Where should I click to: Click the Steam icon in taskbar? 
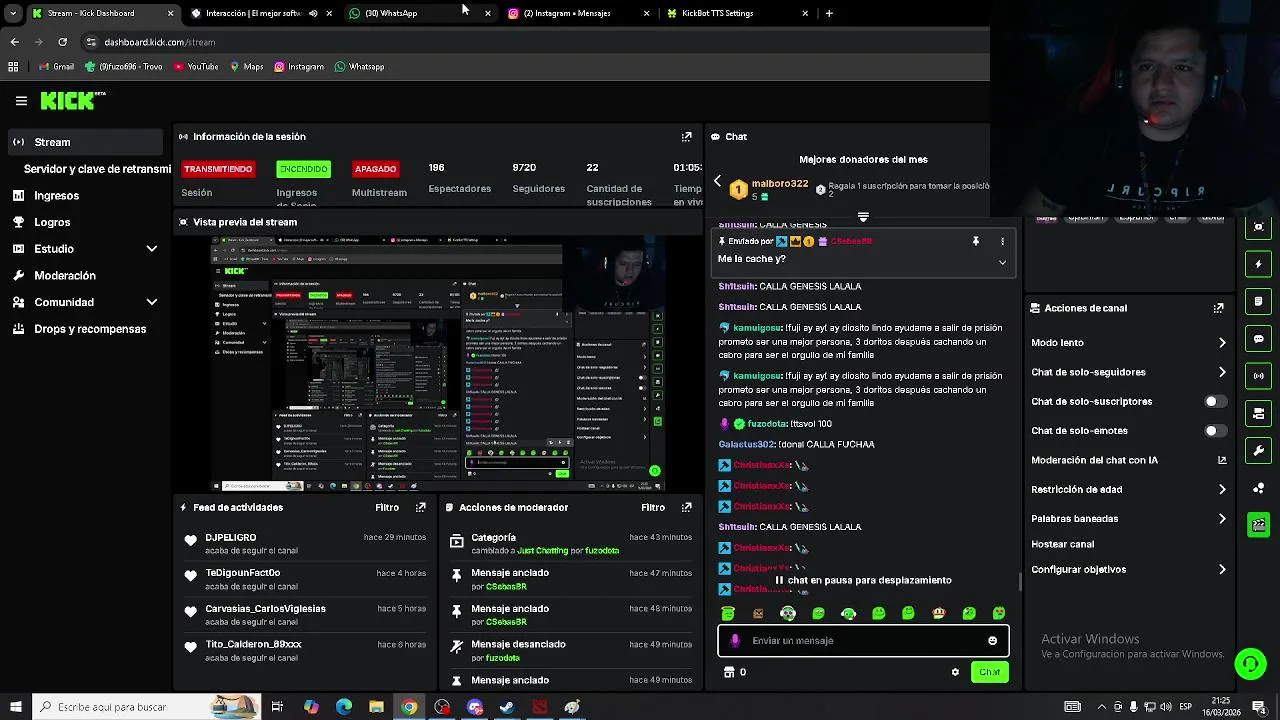pyautogui.click(x=507, y=707)
